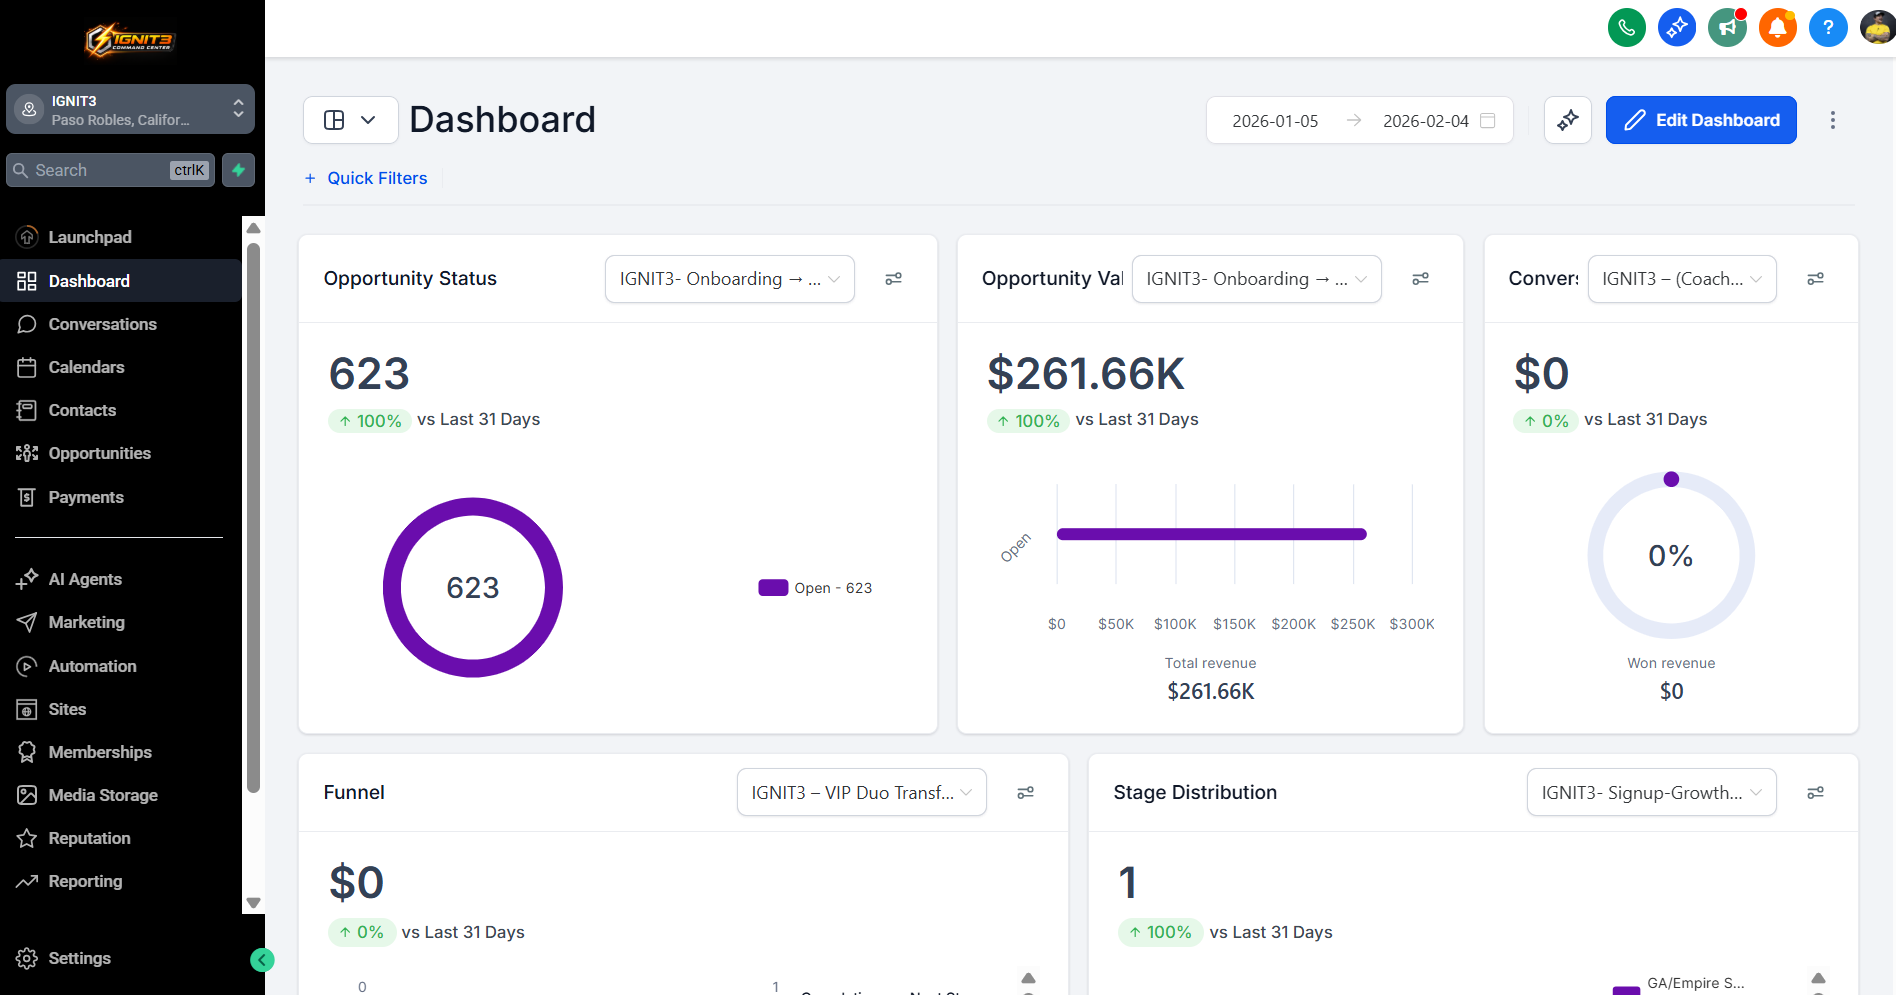Click the AI sparkle button beside Edit Dashboard

(x=1567, y=120)
